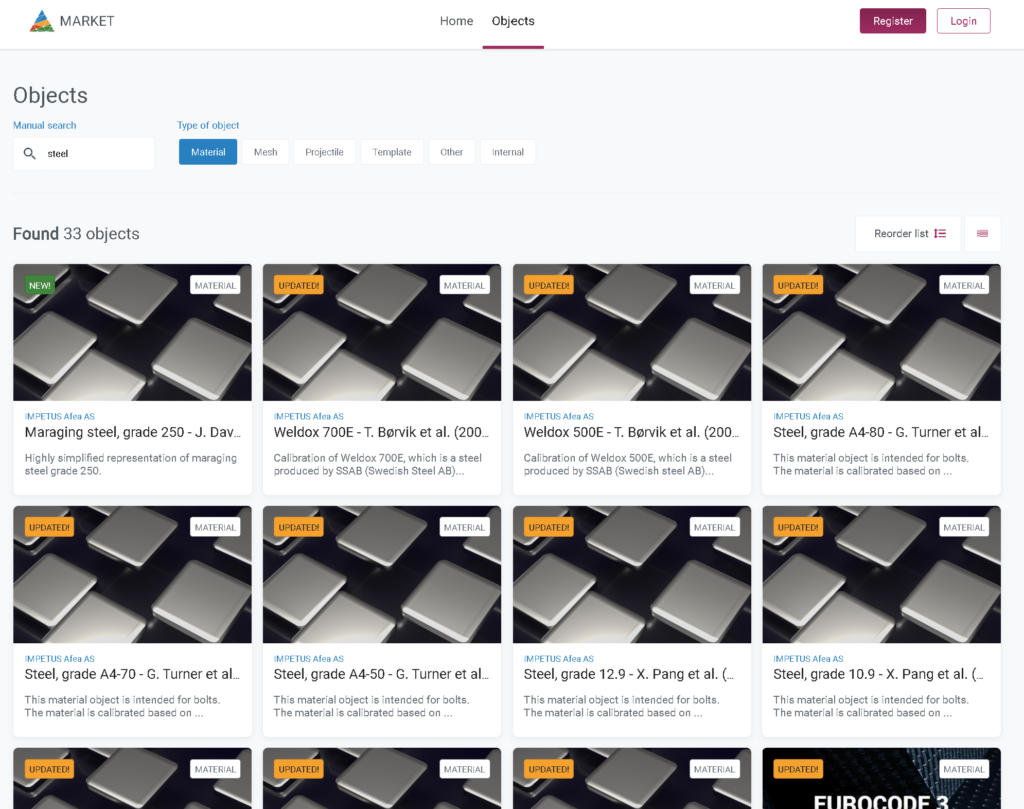Click UPDATED! badge on Weldox 700E card
Viewport: 1024px width, 809px height.
(298, 285)
